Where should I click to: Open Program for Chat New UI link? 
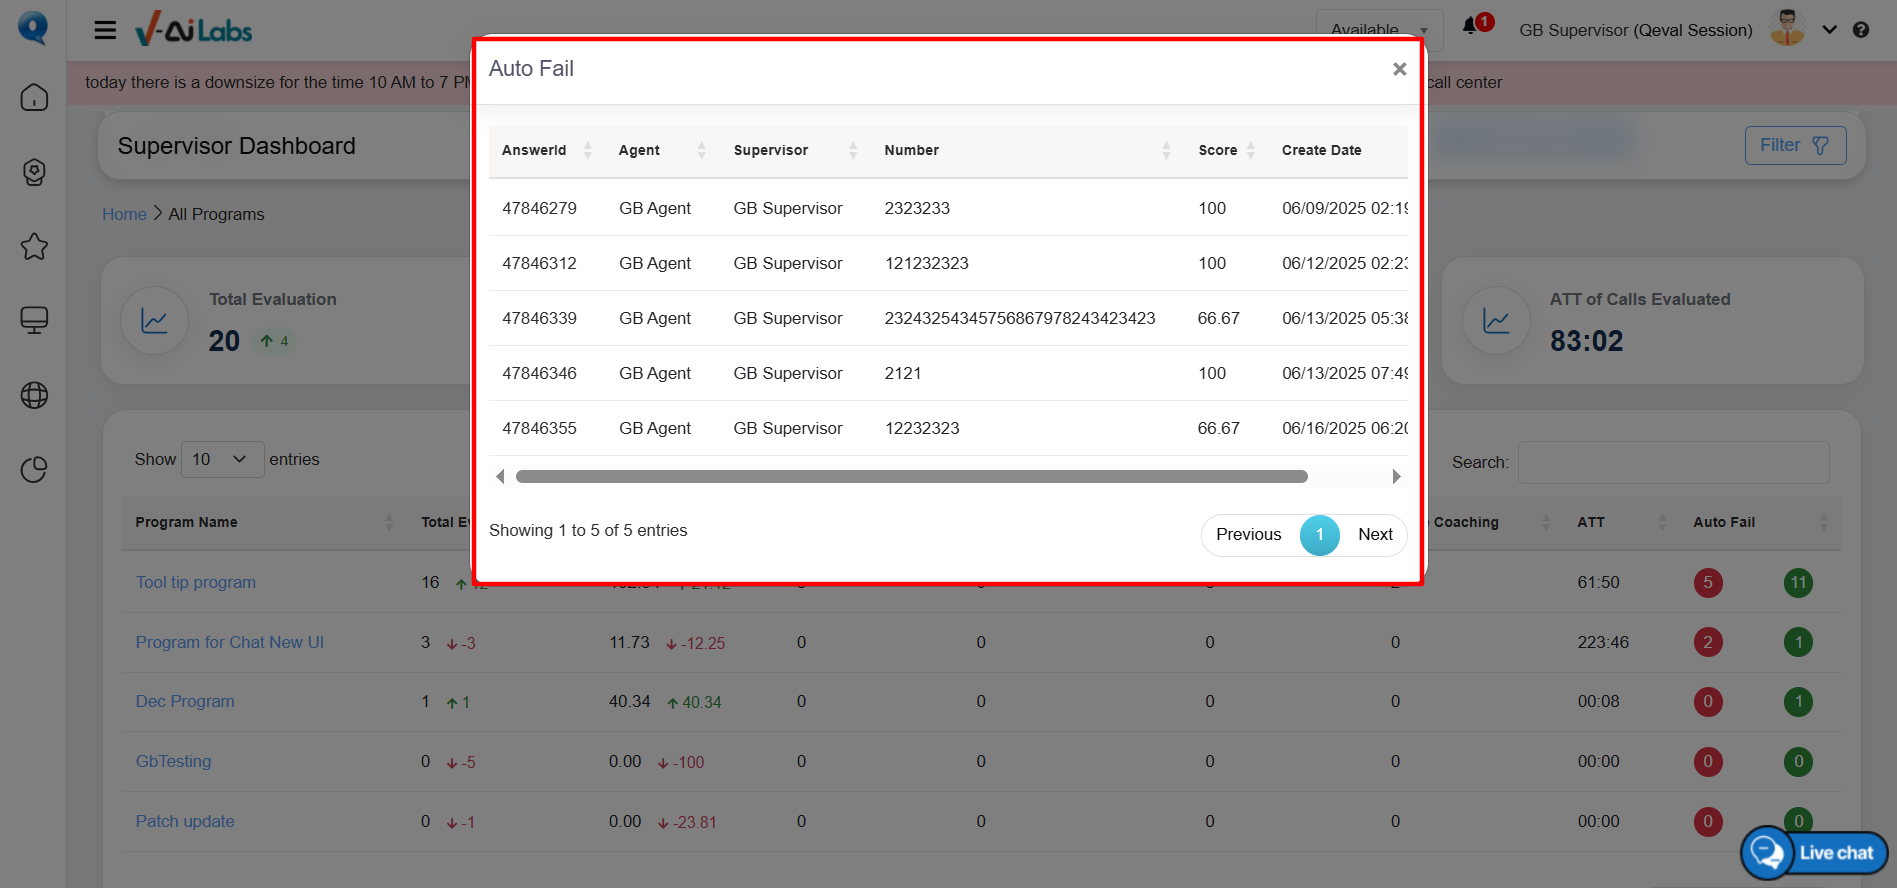coord(230,642)
